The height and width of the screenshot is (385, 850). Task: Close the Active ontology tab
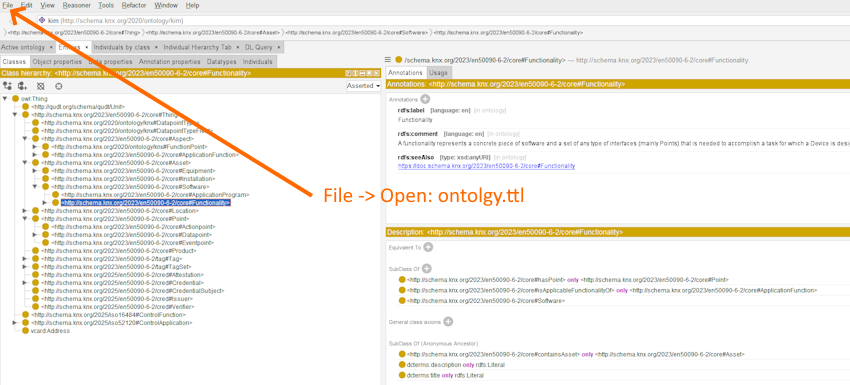[52, 48]
